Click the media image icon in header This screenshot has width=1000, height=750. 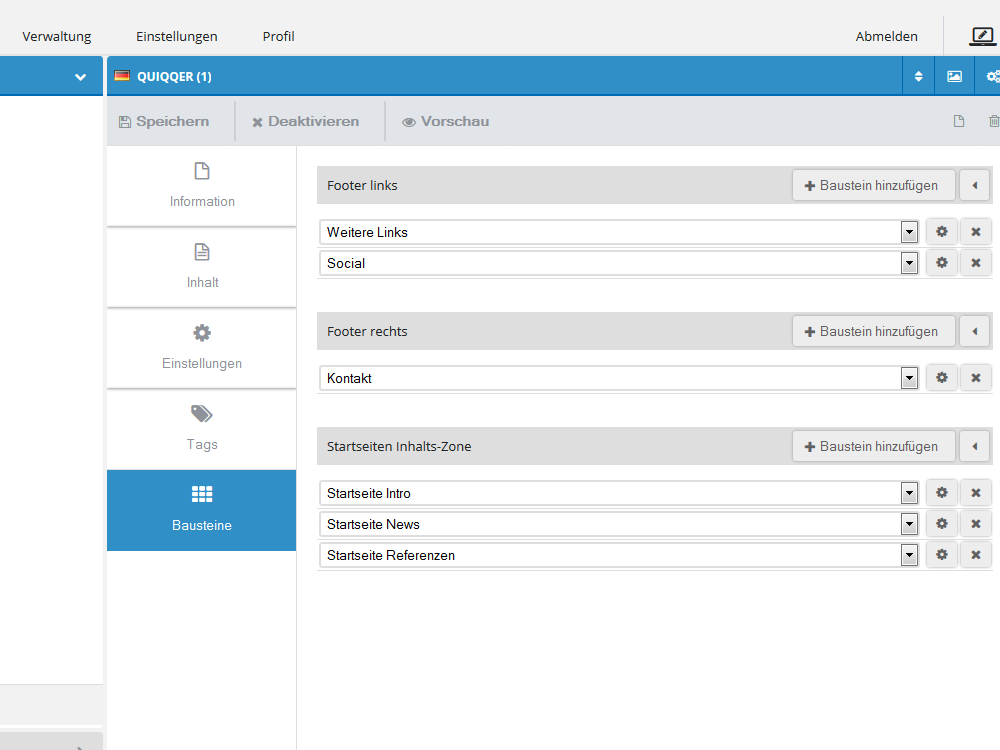954,77
